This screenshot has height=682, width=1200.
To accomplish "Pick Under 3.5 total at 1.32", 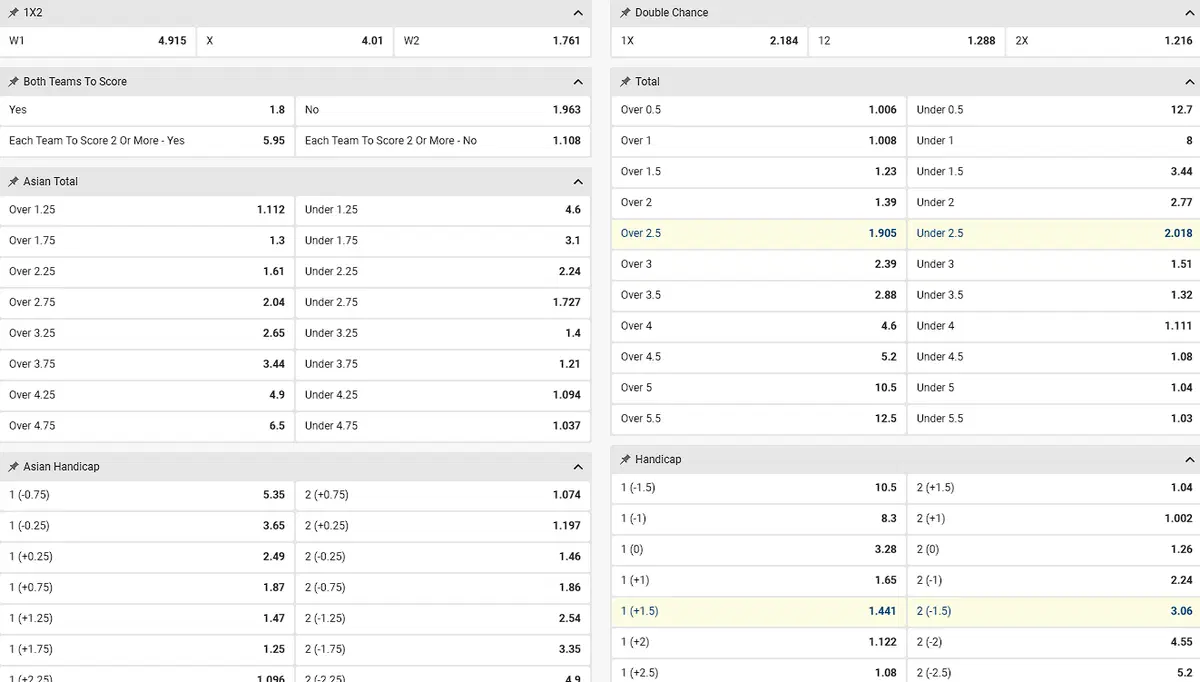I will pyautogui.click(x=1054, y=295).
